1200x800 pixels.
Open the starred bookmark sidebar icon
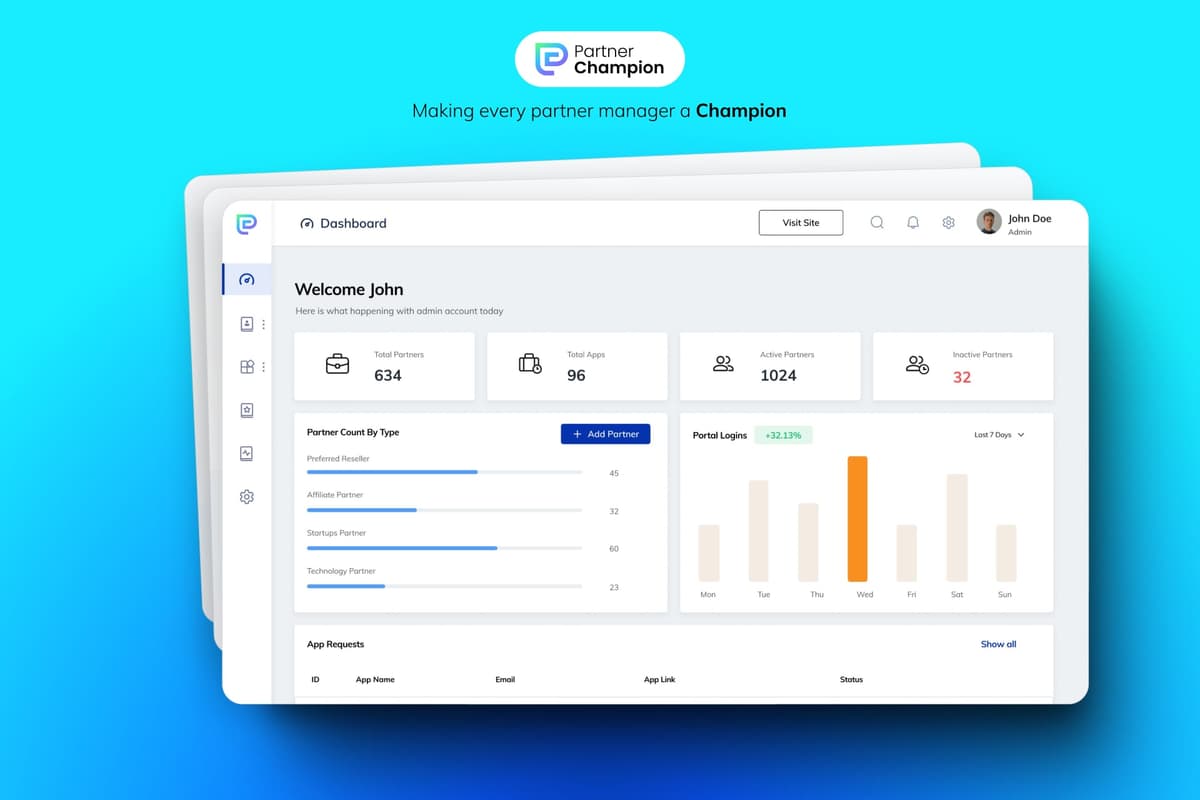tap(247, 410)
